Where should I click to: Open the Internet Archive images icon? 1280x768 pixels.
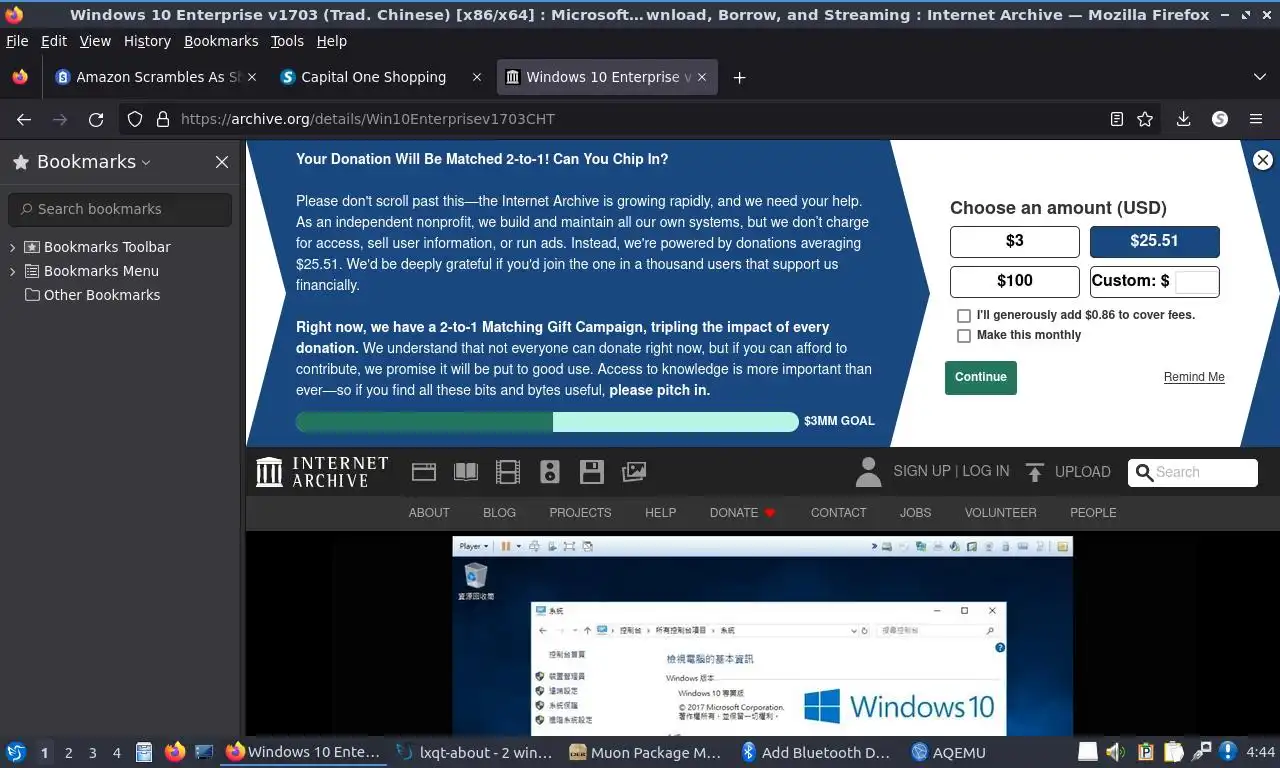(634, 472)
